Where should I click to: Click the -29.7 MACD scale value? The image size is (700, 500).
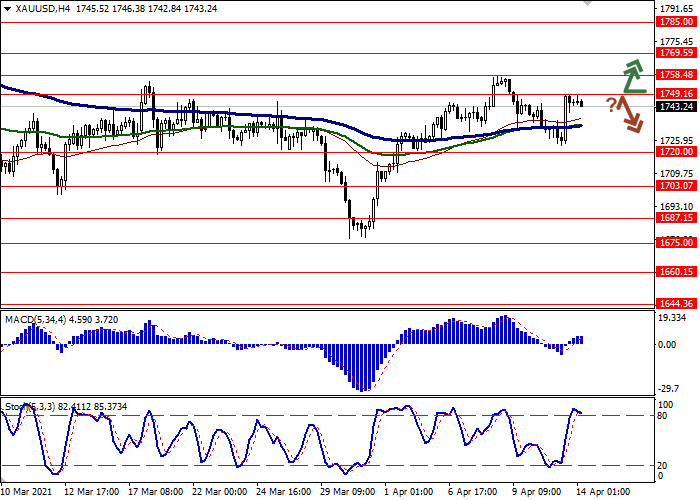669,389
